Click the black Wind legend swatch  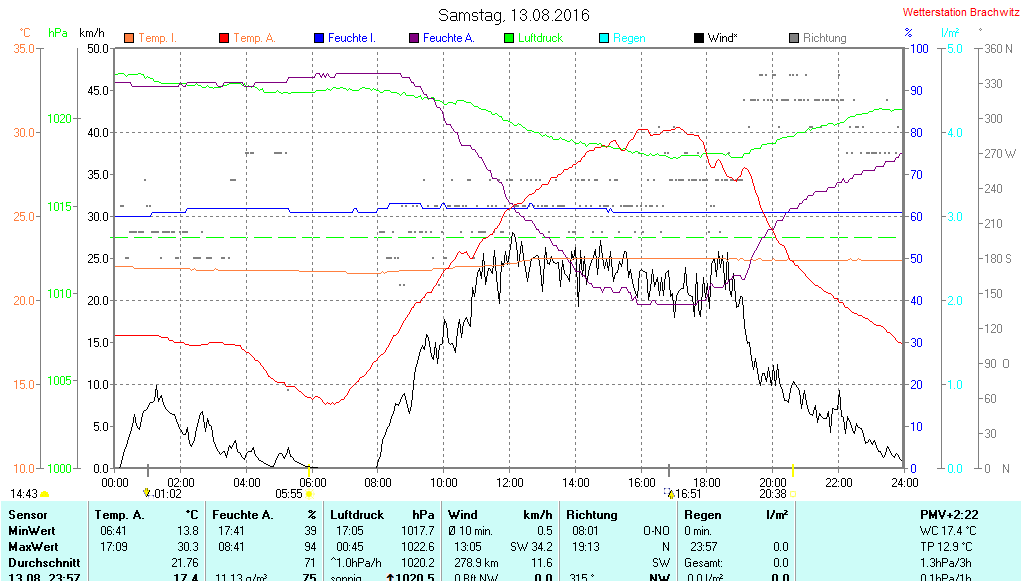click(x=698, y=38)
